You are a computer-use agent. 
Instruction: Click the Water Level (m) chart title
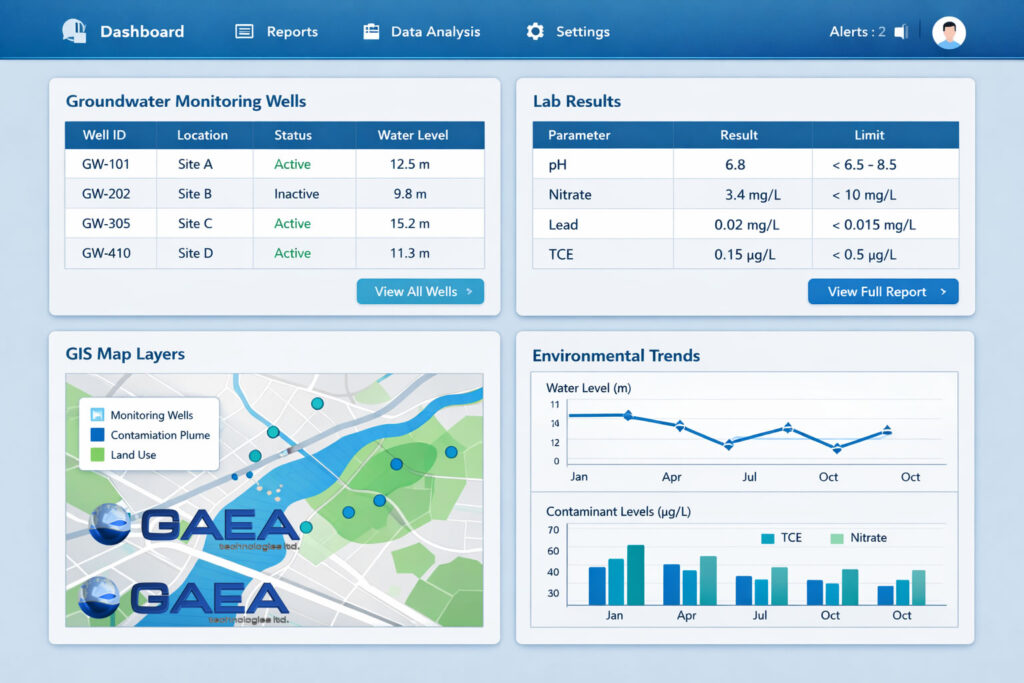coord(588,388)
